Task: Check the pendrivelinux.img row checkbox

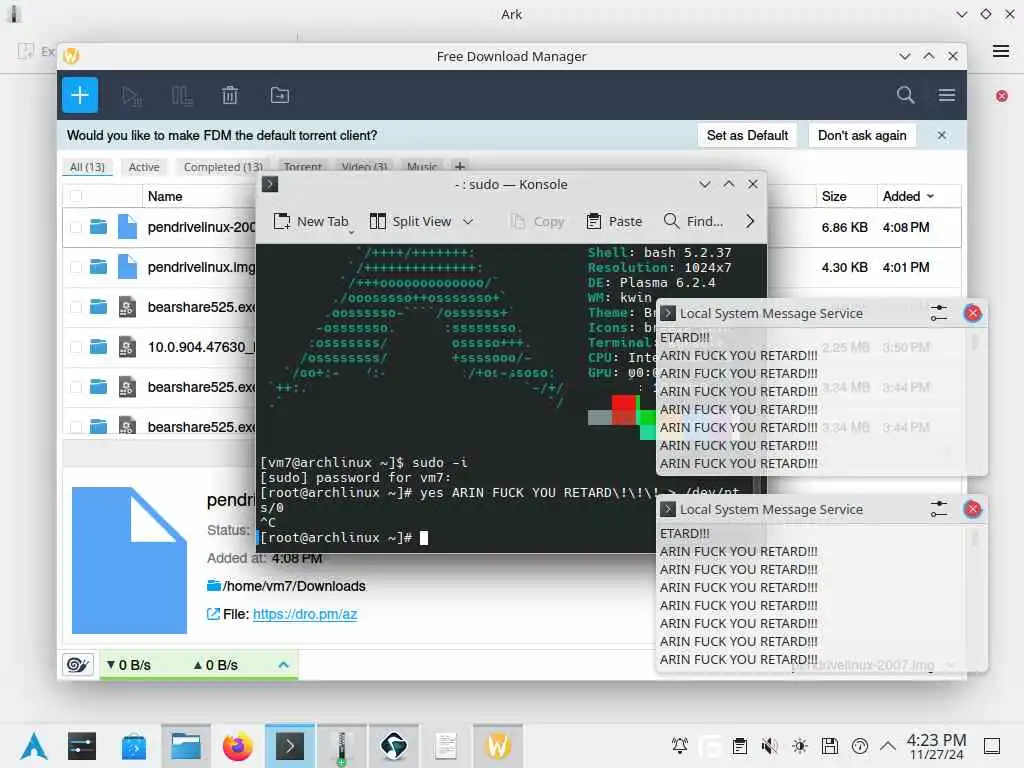Action: pyautogui.click(x=76, y=267)
